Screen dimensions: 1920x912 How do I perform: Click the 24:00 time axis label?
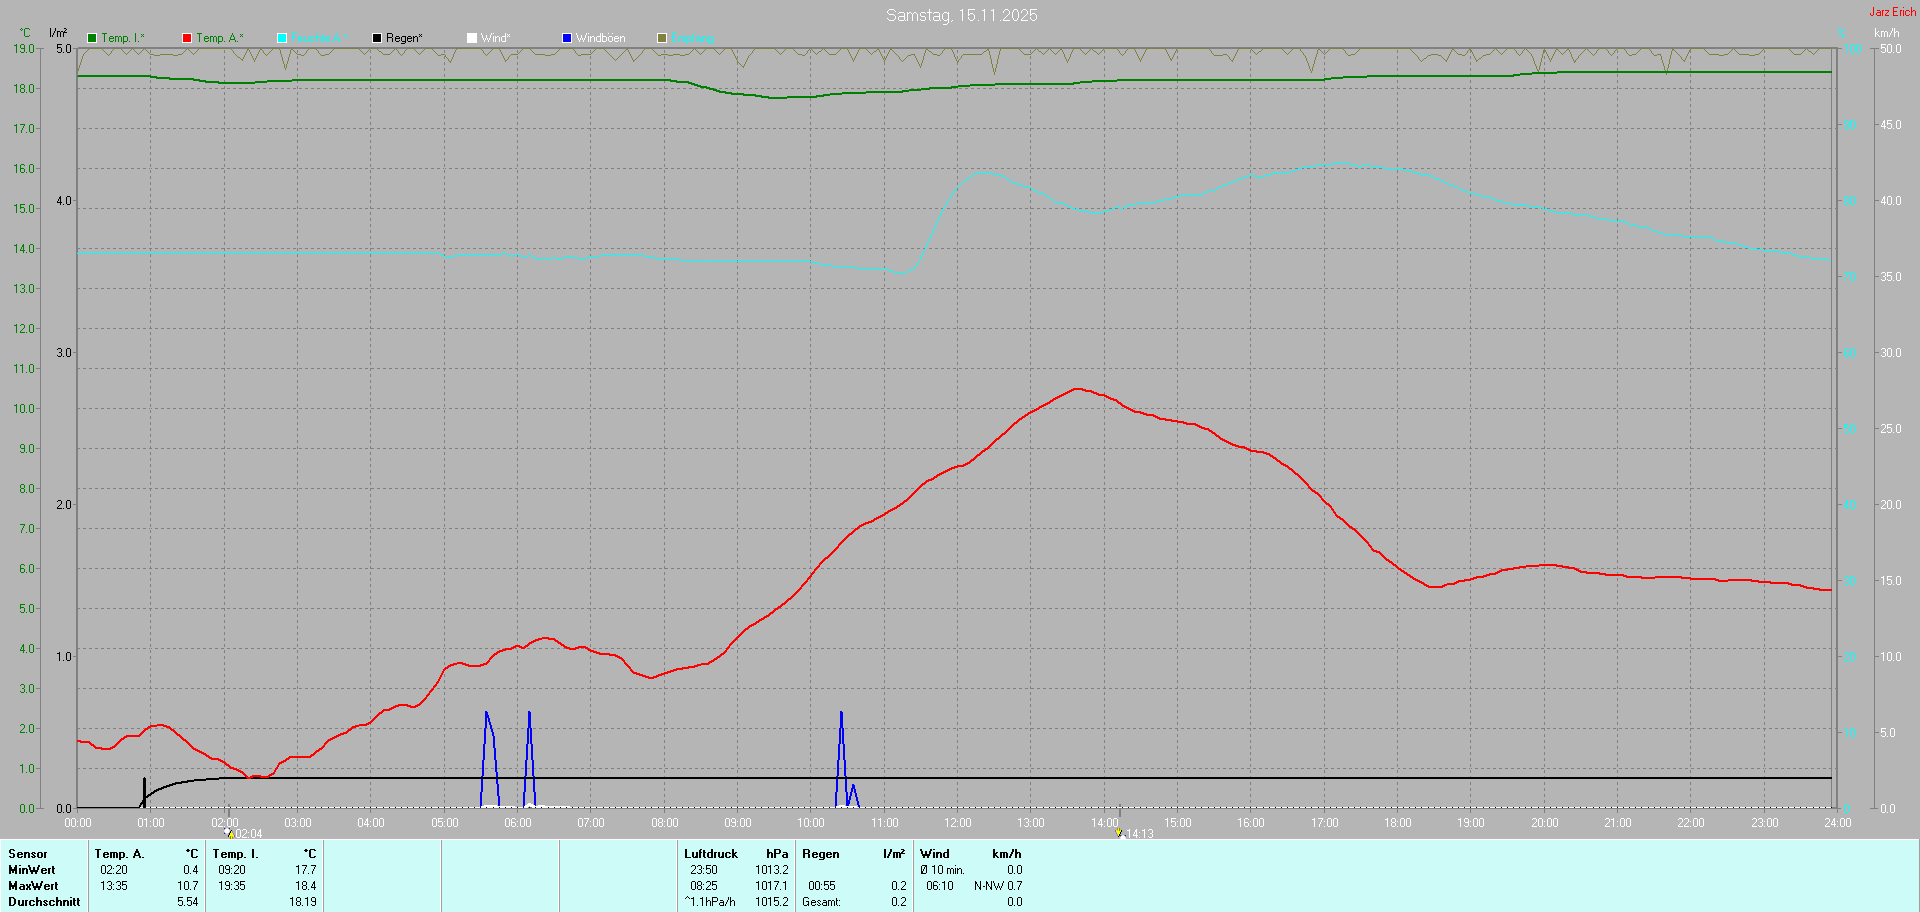(x=1838, y=823)
